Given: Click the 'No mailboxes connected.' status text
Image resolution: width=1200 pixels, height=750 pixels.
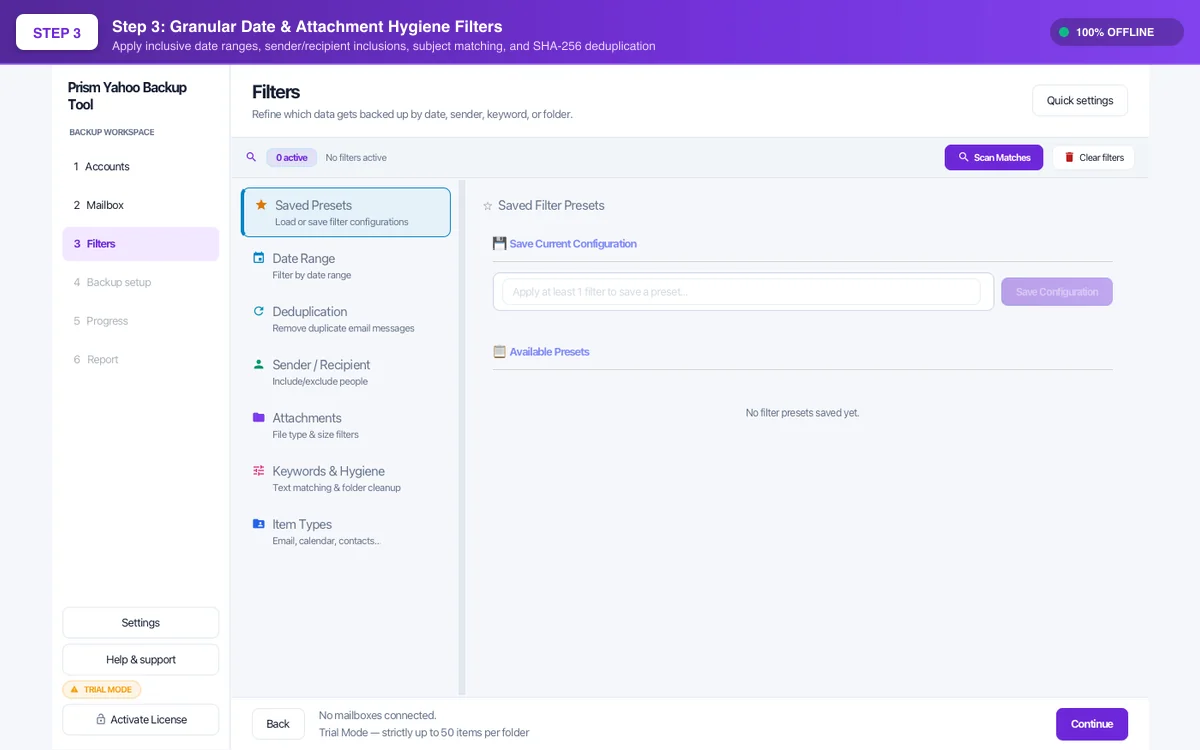Looking at the screenshot, I should click(378, 715).
